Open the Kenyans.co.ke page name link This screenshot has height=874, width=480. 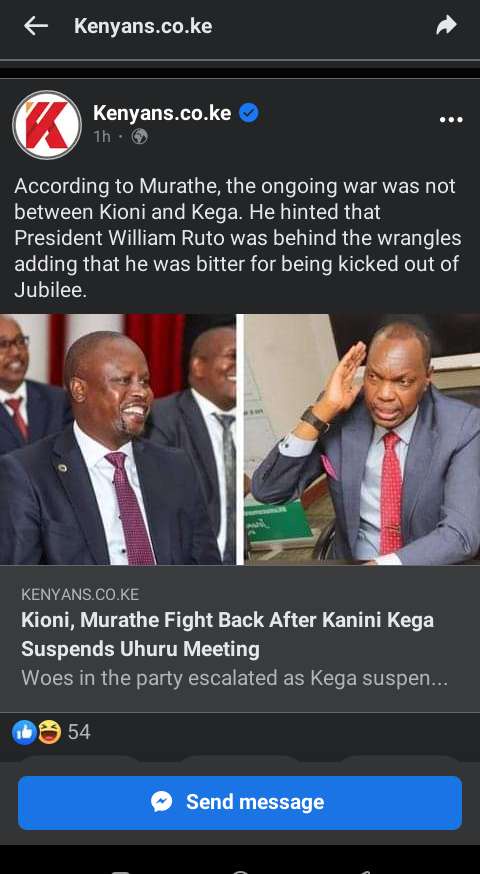coord(162,113)
